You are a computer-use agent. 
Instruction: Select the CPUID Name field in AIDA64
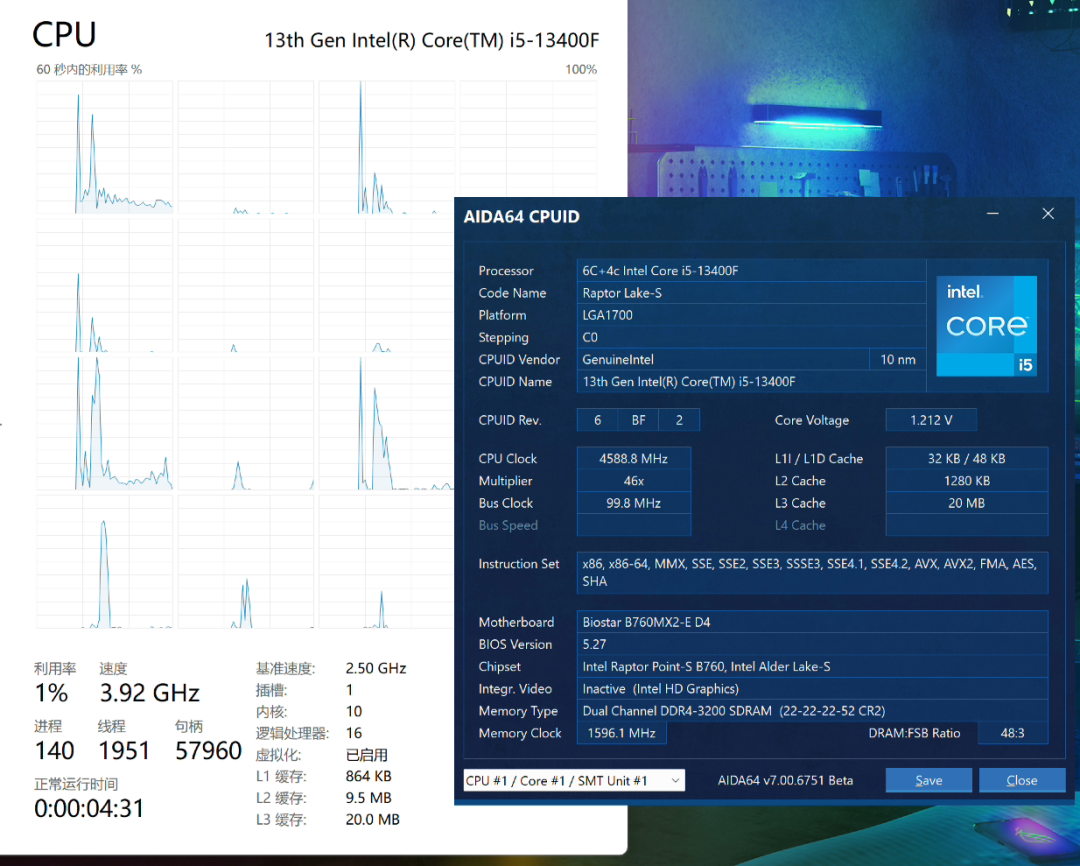751,382
